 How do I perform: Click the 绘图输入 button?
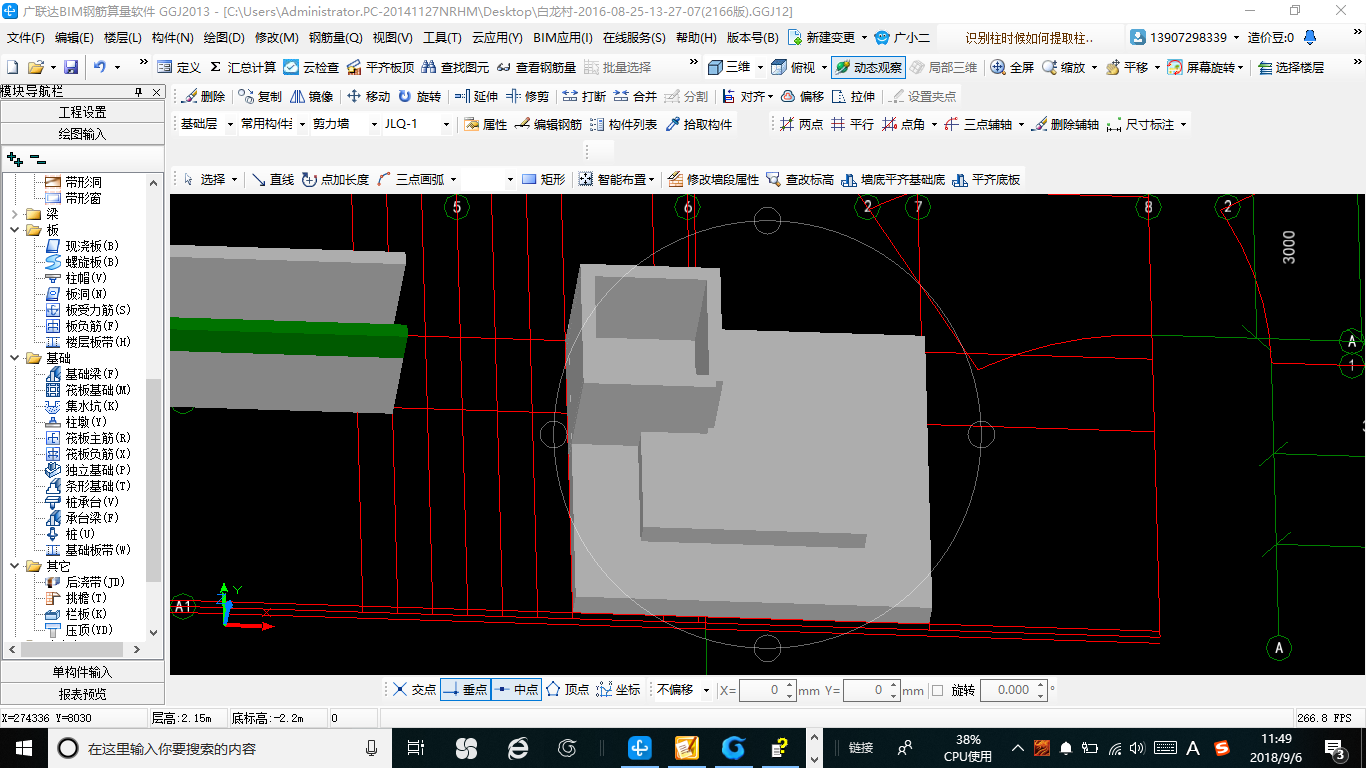pyautogui.click(x=82, y=134)
